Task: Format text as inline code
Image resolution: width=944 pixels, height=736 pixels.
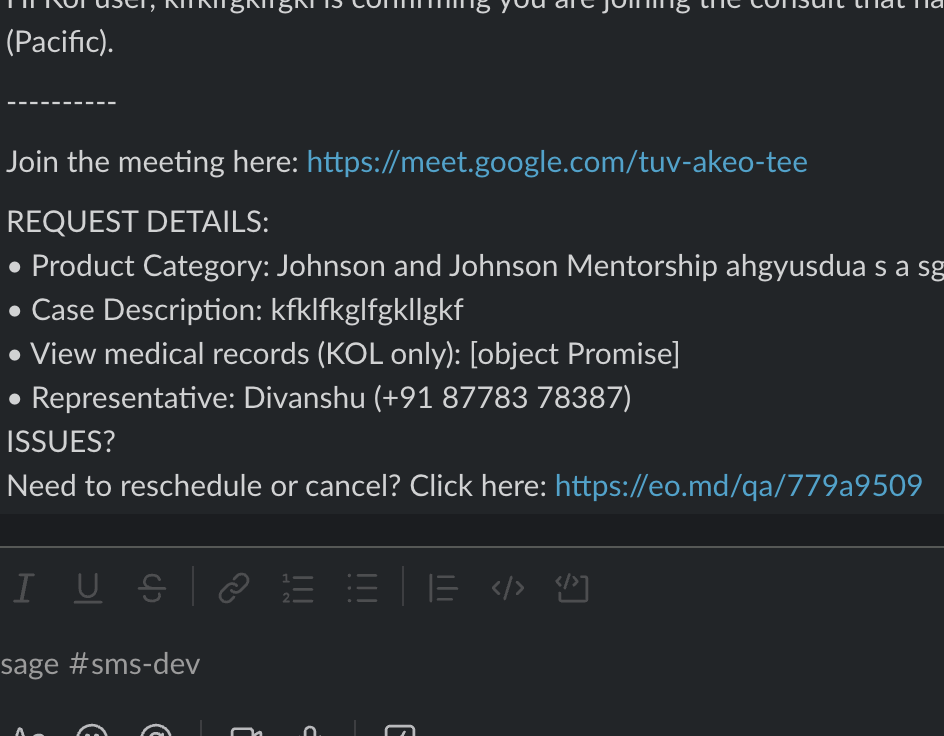Action: [x=508, y=588]
